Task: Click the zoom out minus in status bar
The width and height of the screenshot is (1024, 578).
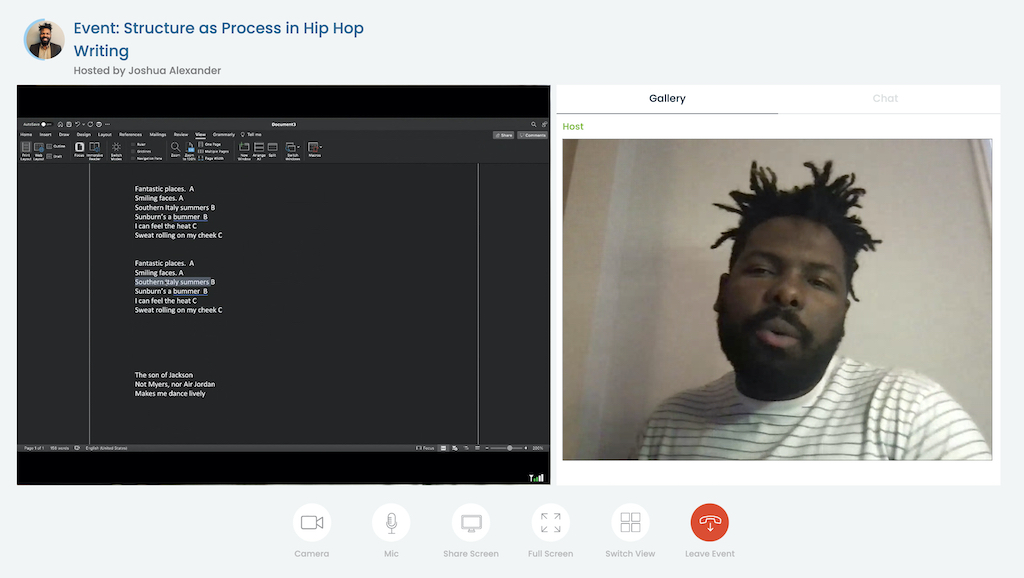Action: pyautogui.click(x=487, y=448)
